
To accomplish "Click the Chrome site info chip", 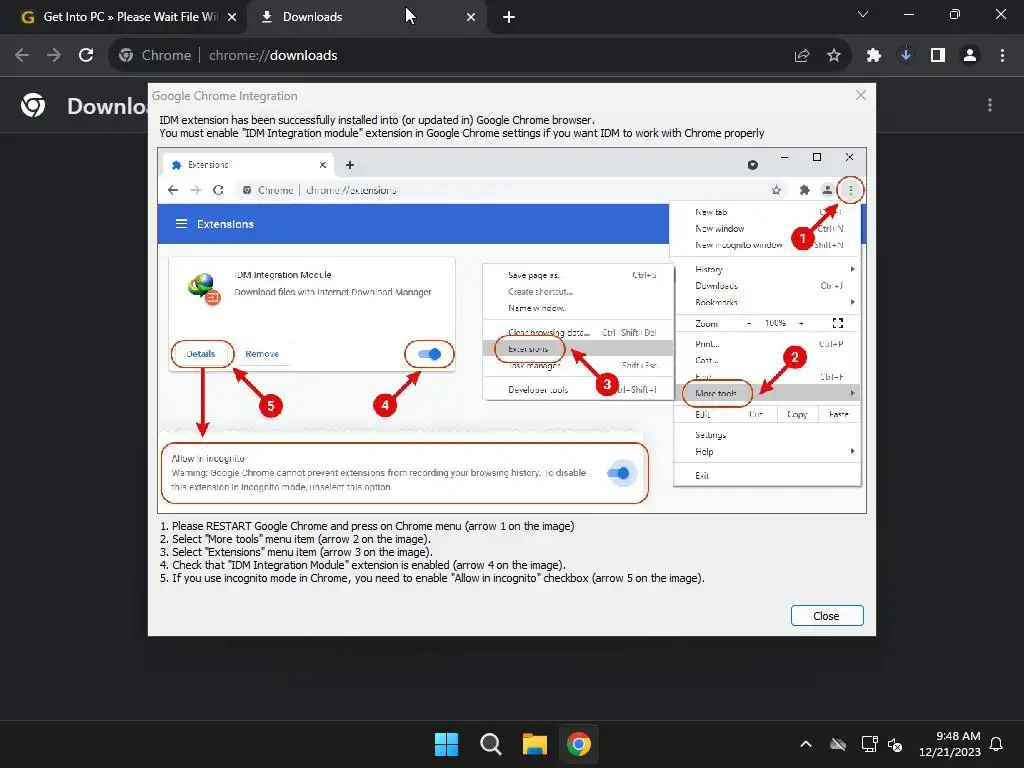I will [155, 56].
